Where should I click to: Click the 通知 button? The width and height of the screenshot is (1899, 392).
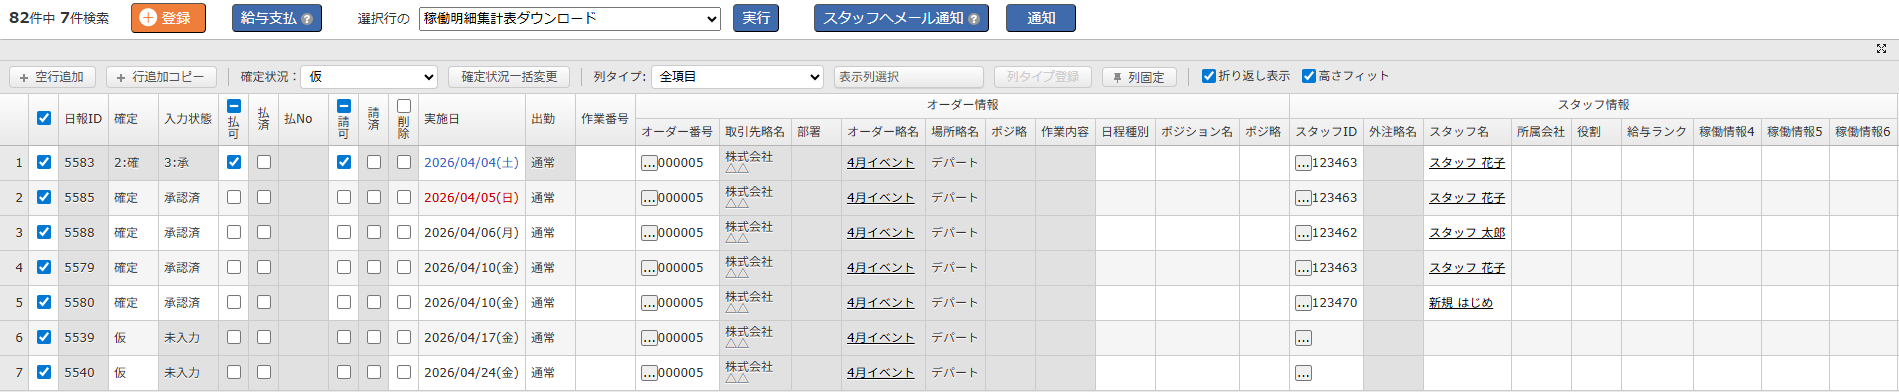1041,18
